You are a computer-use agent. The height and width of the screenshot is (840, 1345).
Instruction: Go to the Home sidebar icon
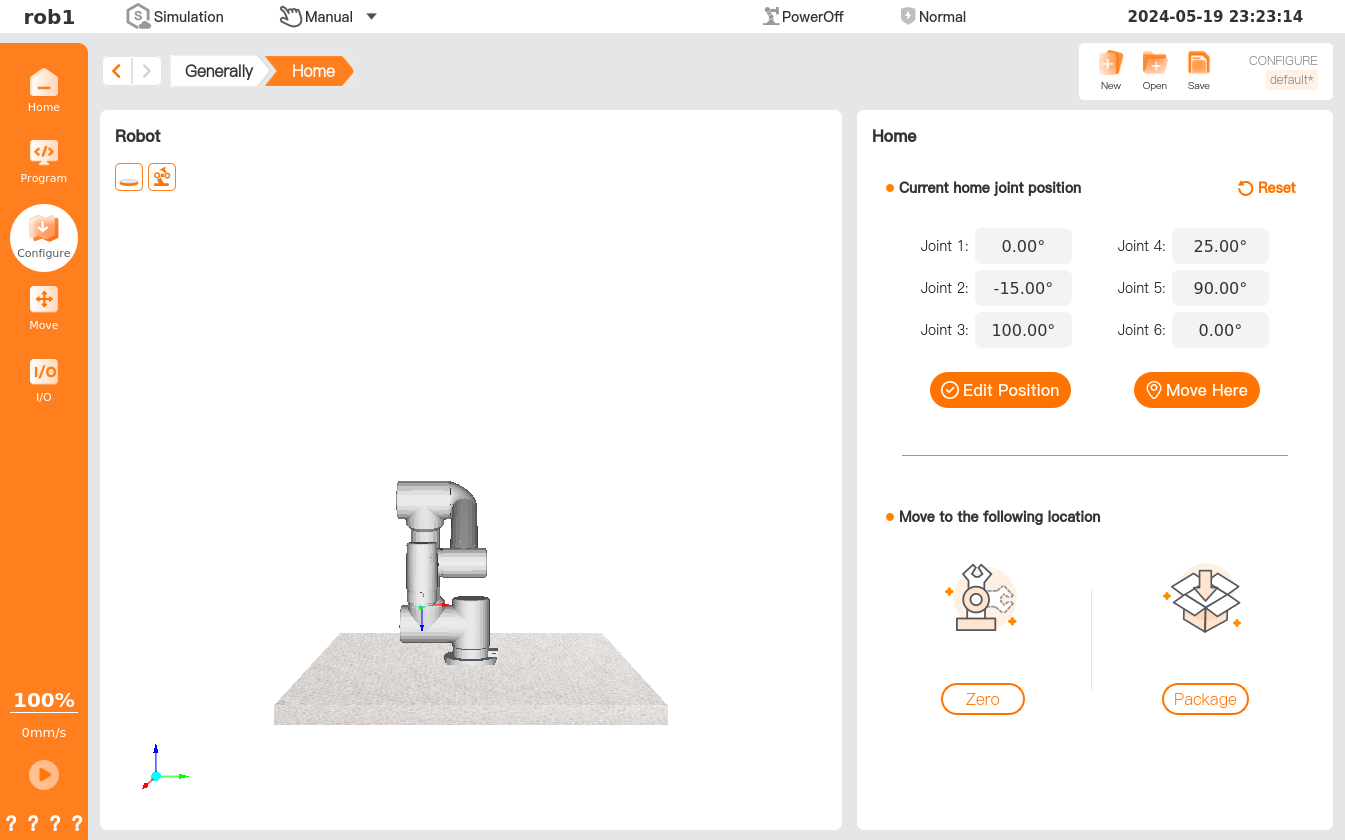43,90
